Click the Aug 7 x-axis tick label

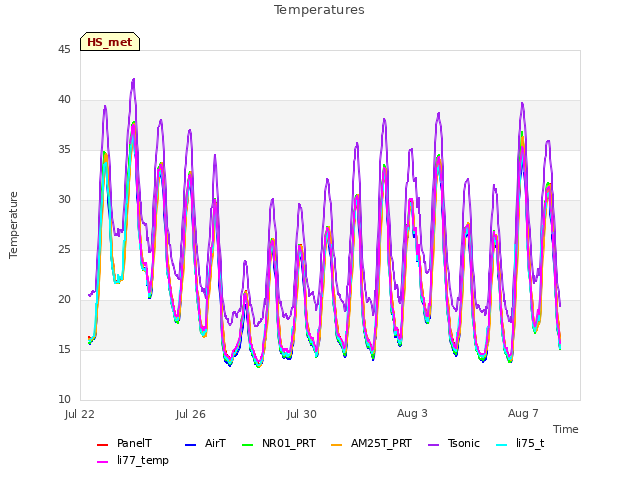(x=523, y=413)
